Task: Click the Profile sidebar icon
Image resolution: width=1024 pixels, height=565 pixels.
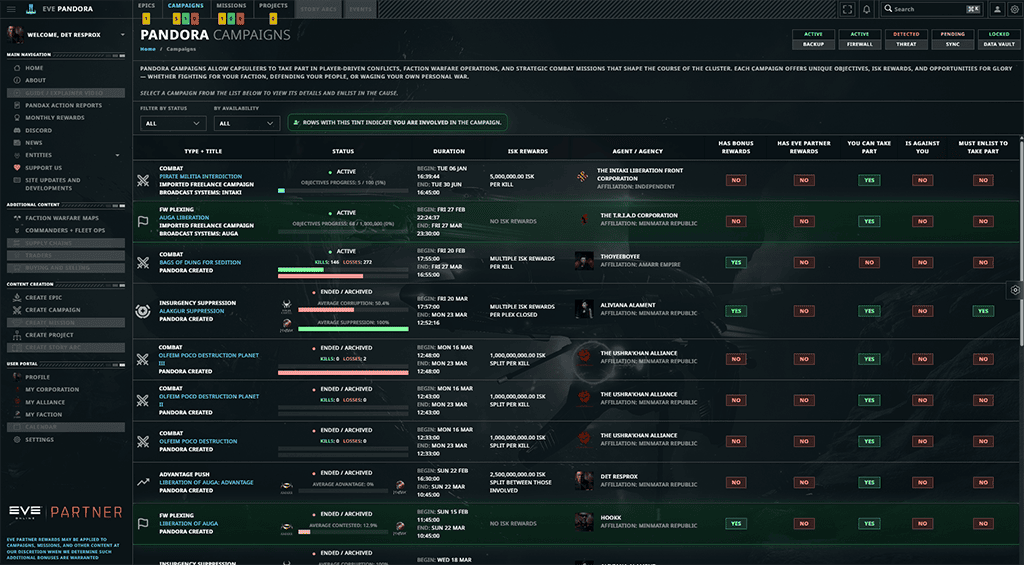Action: pos(17,377)
